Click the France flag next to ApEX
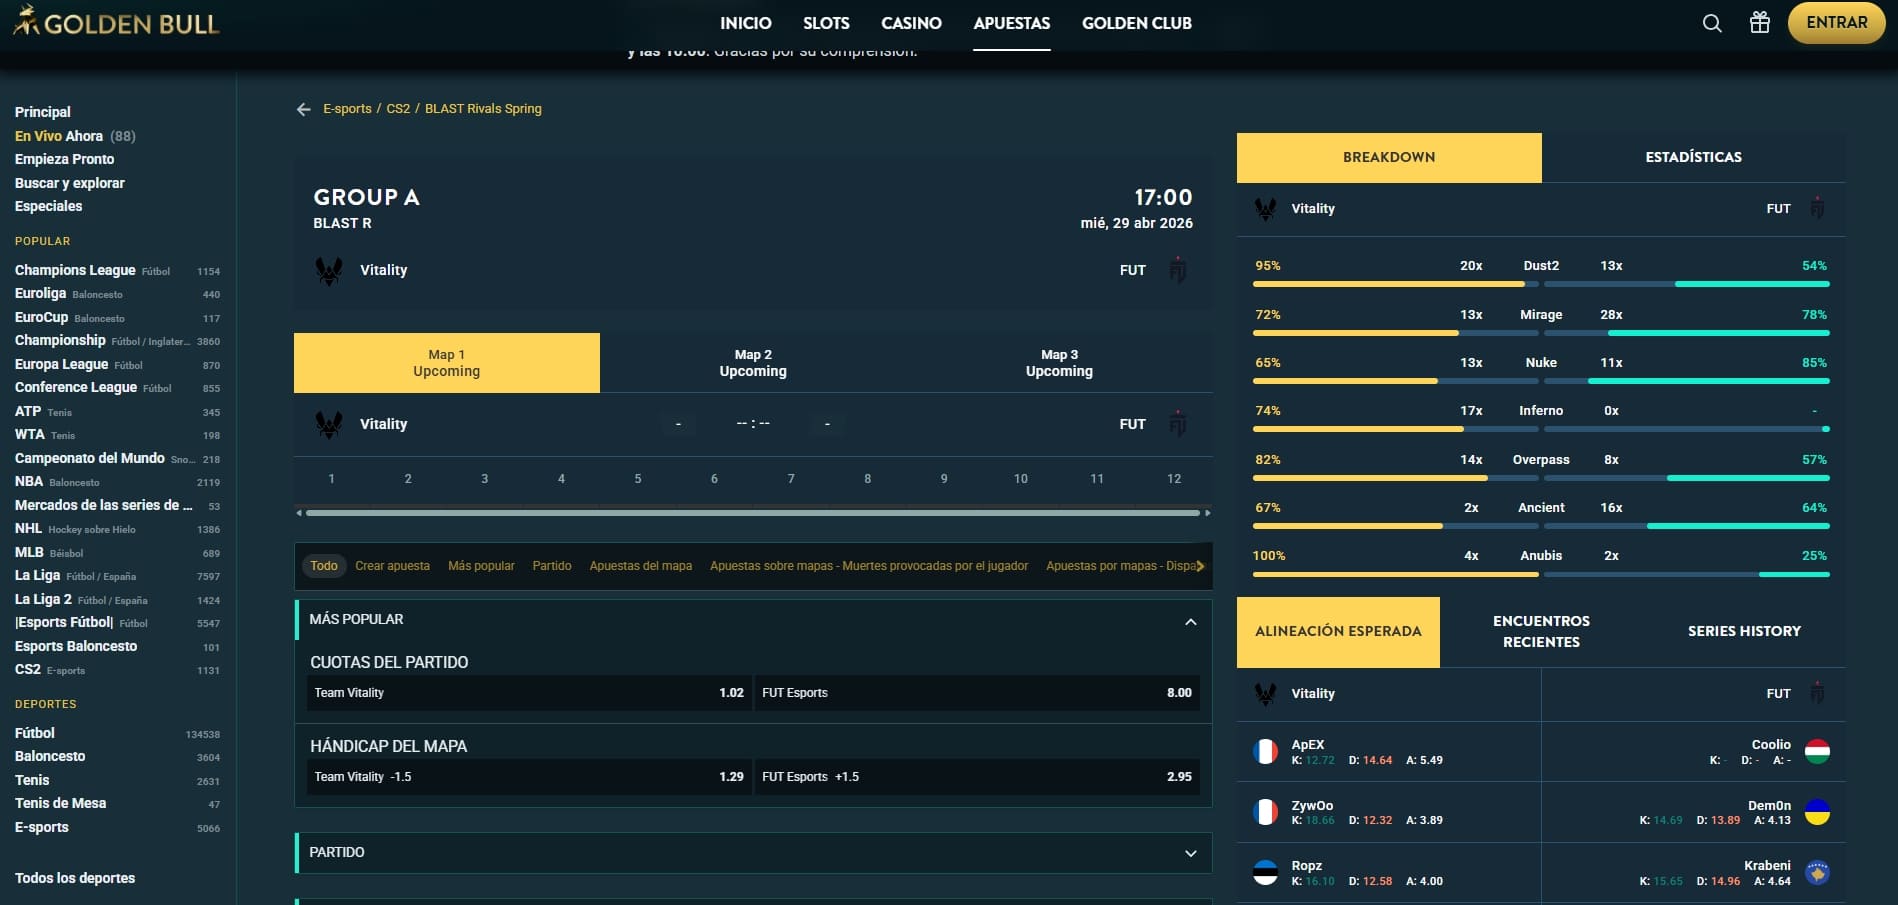The height and width of the screenshot is (905, 1898). (x=1264, y=751)
